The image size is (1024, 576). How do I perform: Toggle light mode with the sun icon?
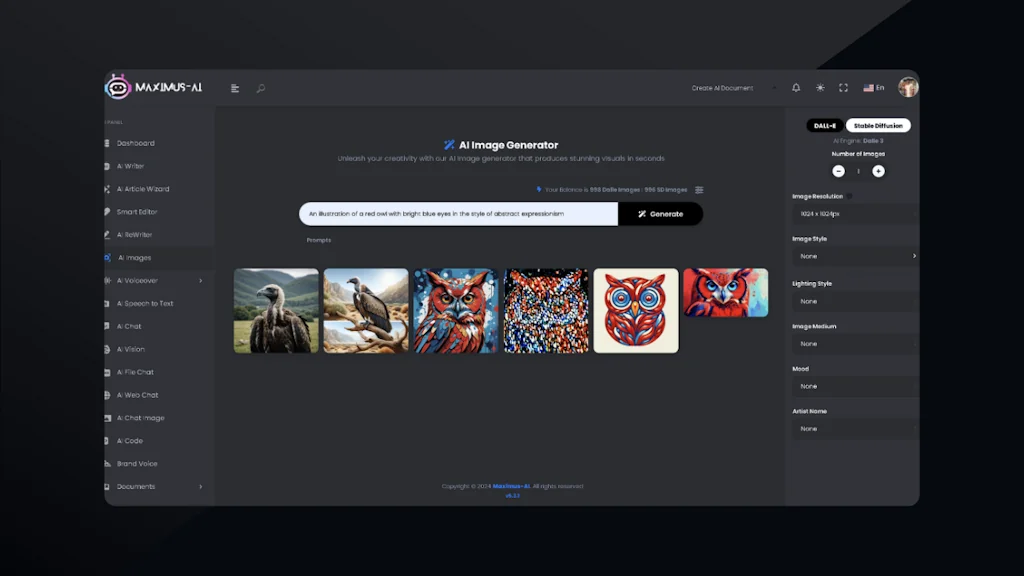(x=819, y=88)
